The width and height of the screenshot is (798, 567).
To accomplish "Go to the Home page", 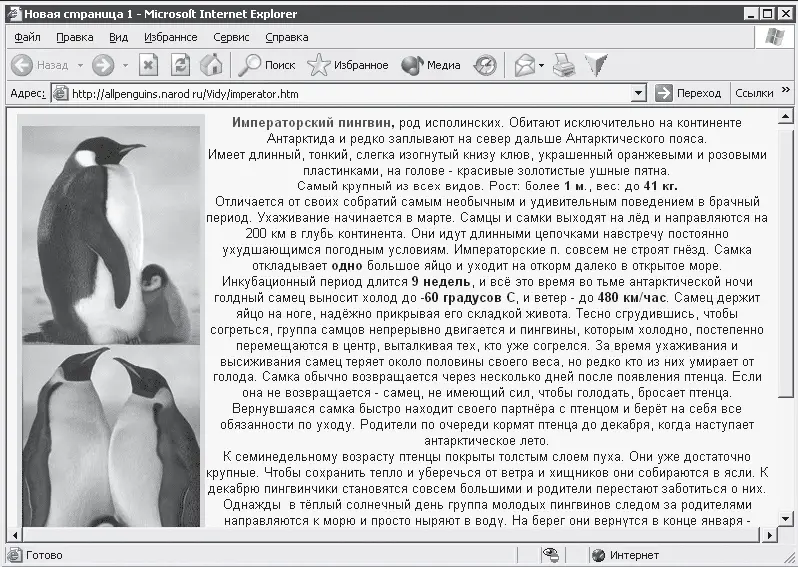I will click(x=210, y=65).
